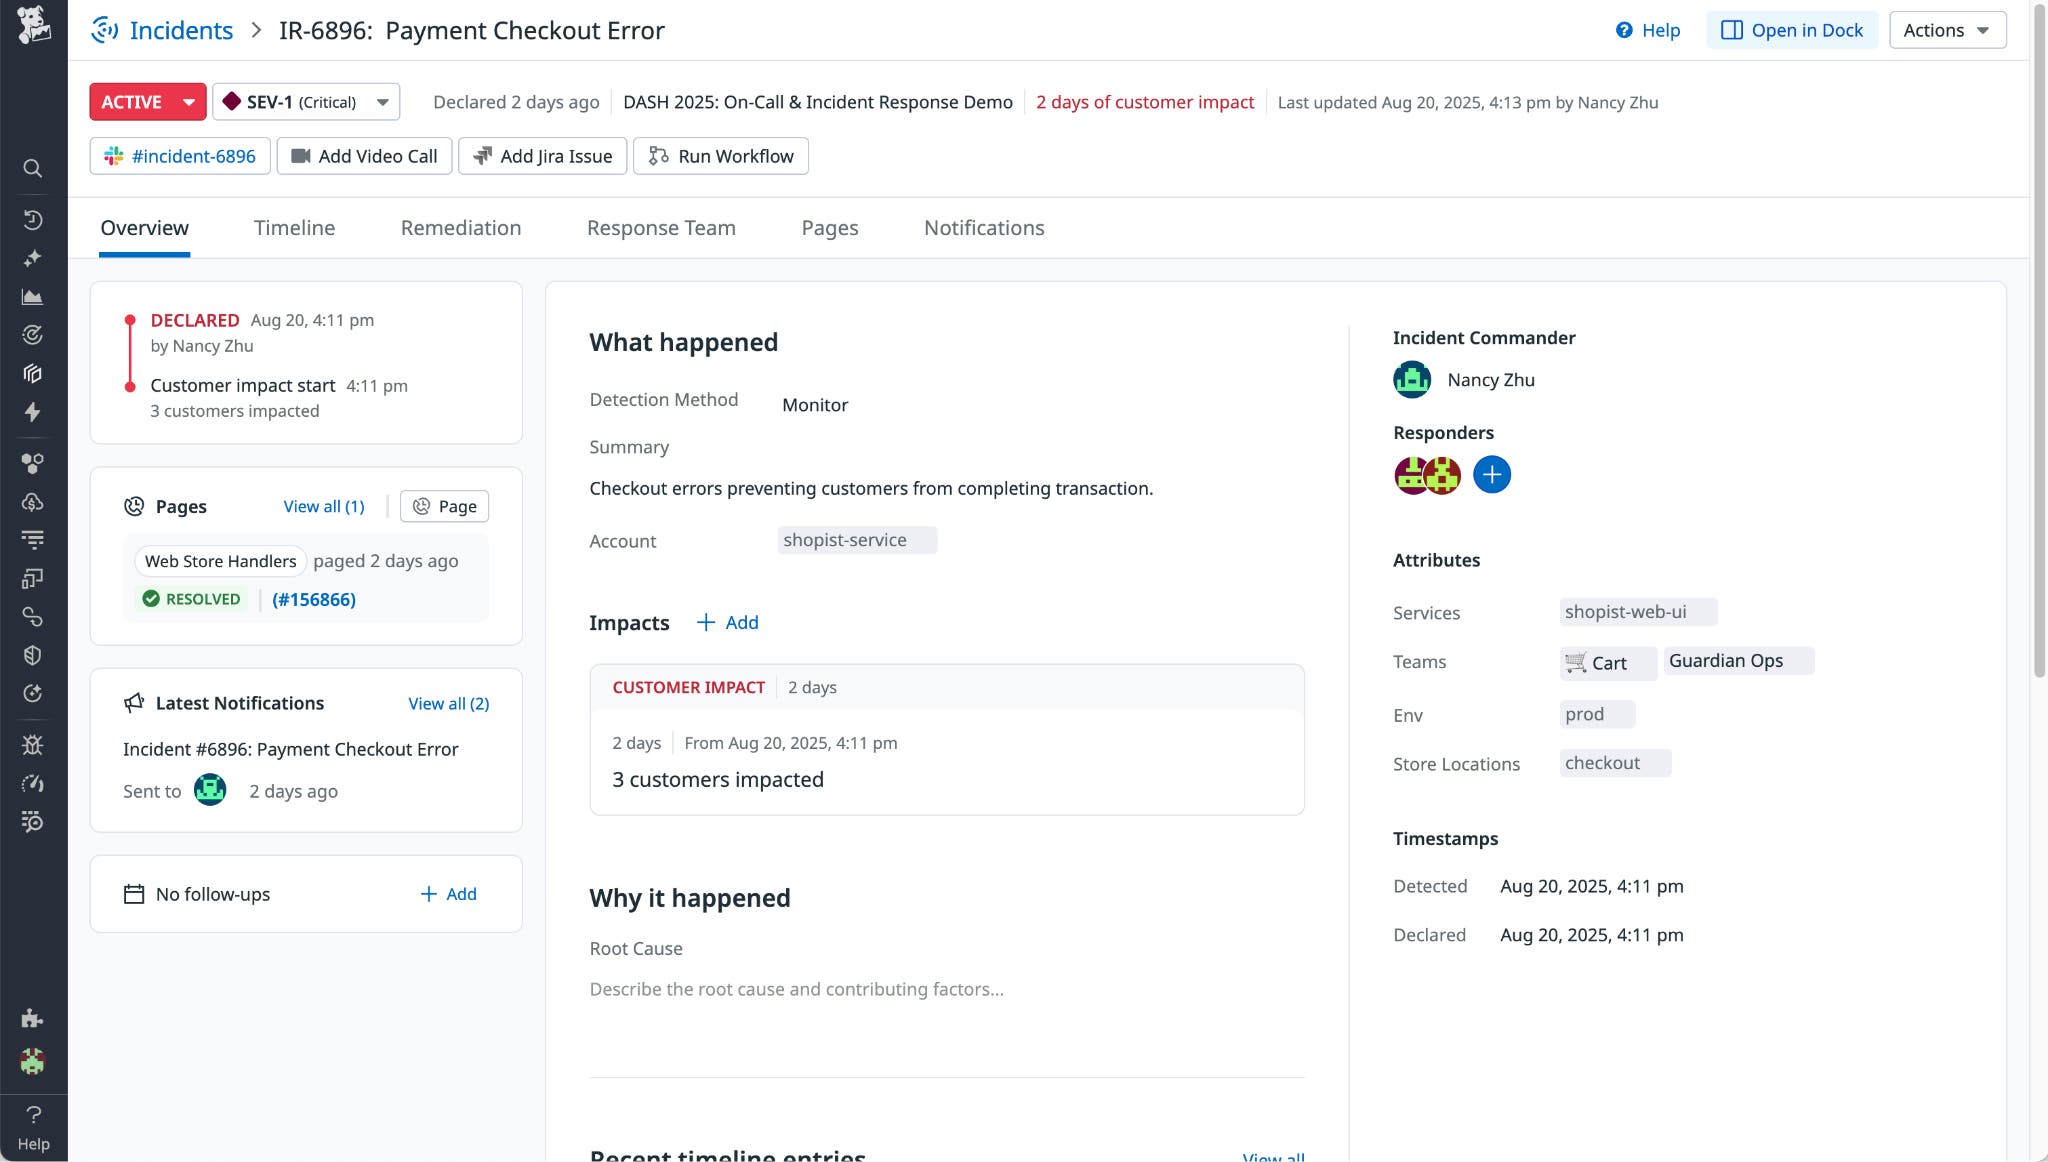Open page link #156866
Viewport: 2048px width, 1162px height.
pos(315,598)
